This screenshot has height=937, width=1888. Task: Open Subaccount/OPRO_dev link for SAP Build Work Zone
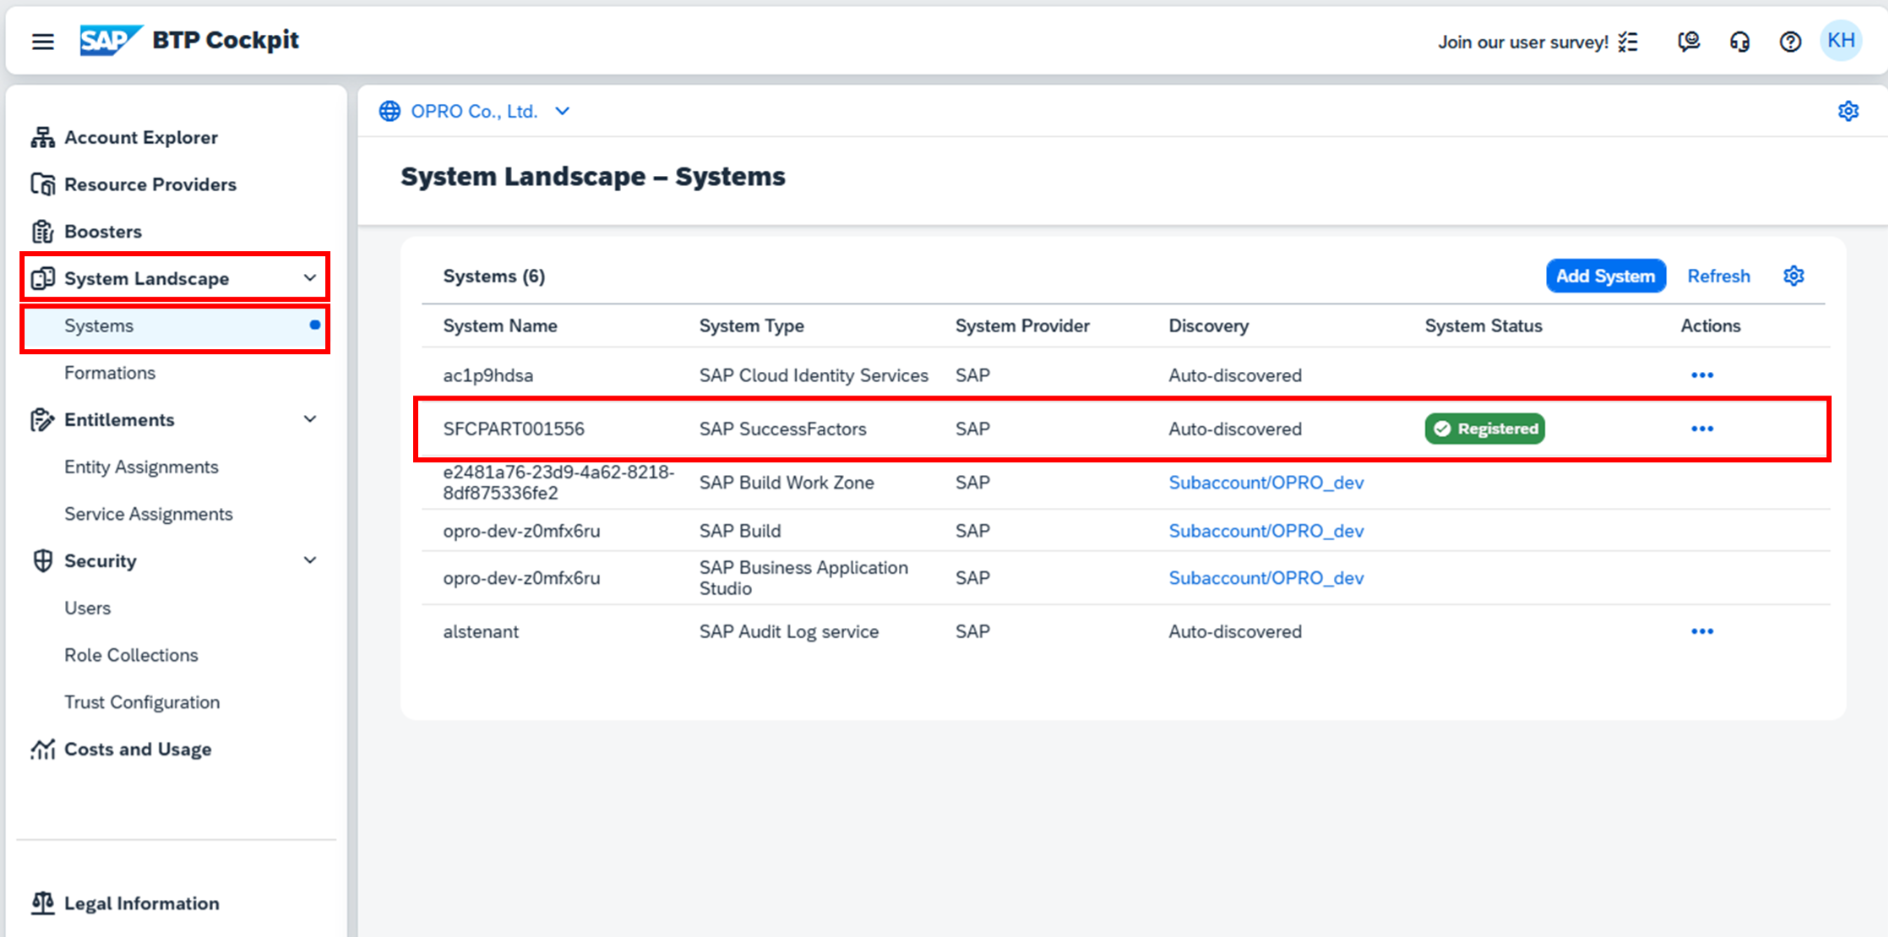pyautogui.click(x=1265, y=483)
